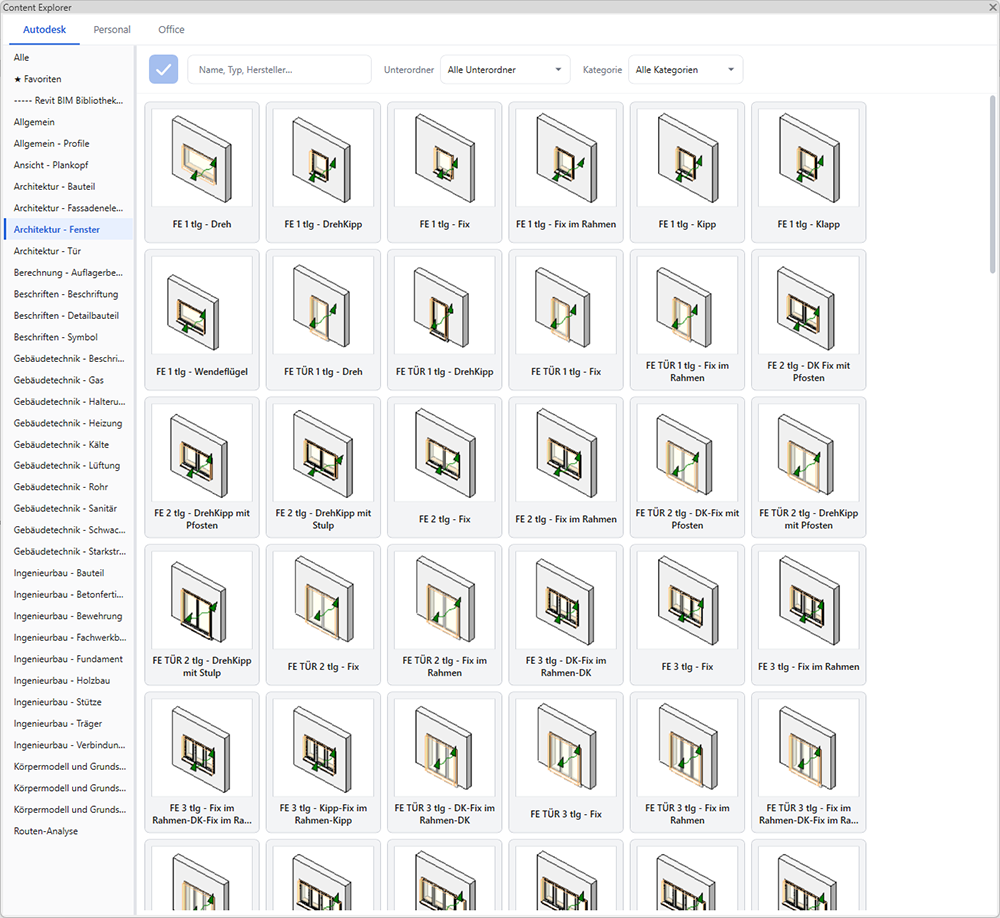Open Gebäudetechnik - Heizung category

pos(69,423)
